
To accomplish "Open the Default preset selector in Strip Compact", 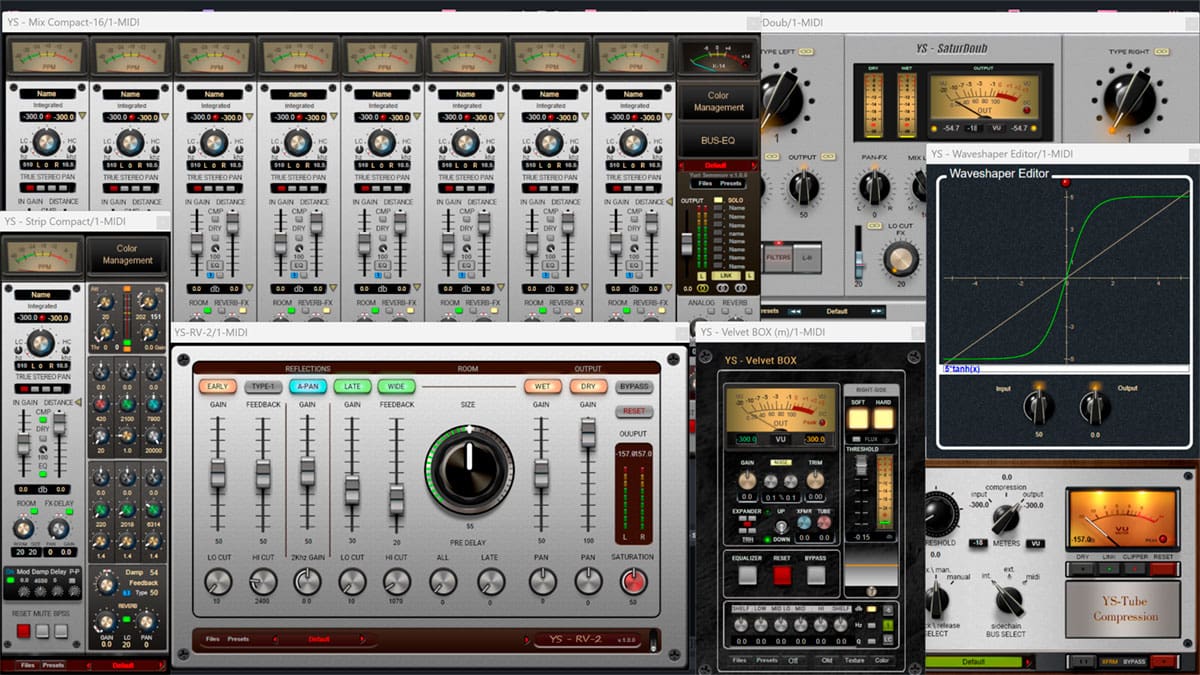I will tap(122, 665).
